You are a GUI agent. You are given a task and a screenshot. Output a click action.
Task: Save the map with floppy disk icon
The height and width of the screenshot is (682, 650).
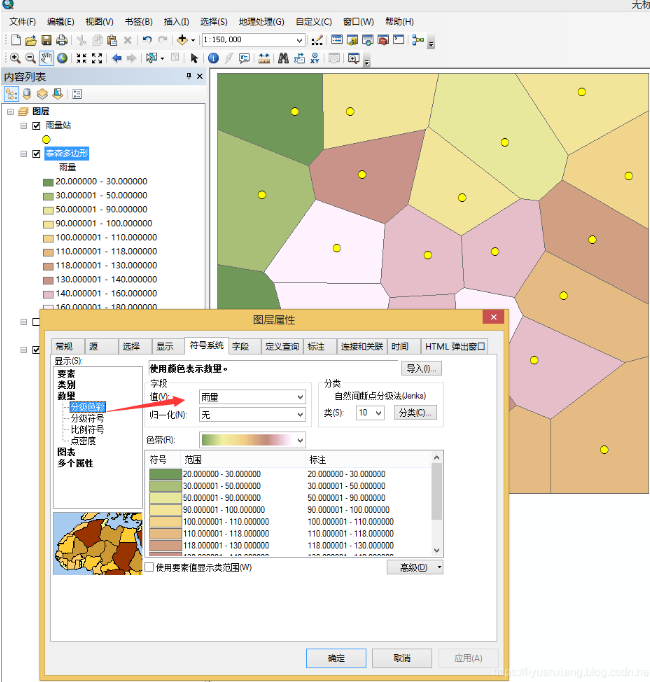pyautogui.click(x=47, y=40)
